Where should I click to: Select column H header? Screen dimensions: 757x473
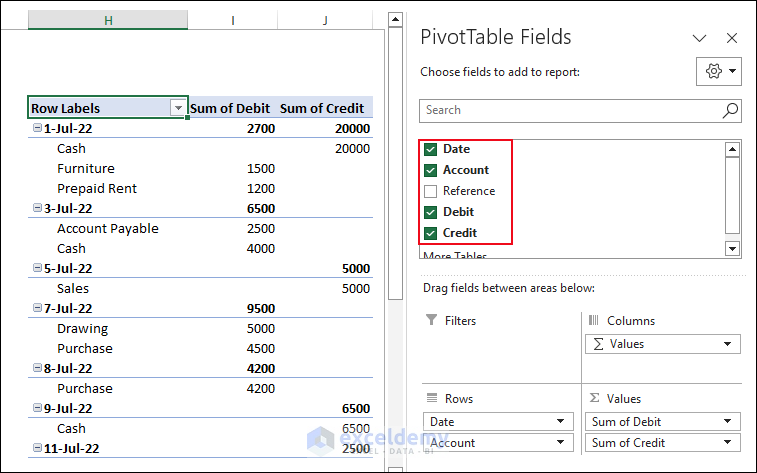click(x=108, y=20)
